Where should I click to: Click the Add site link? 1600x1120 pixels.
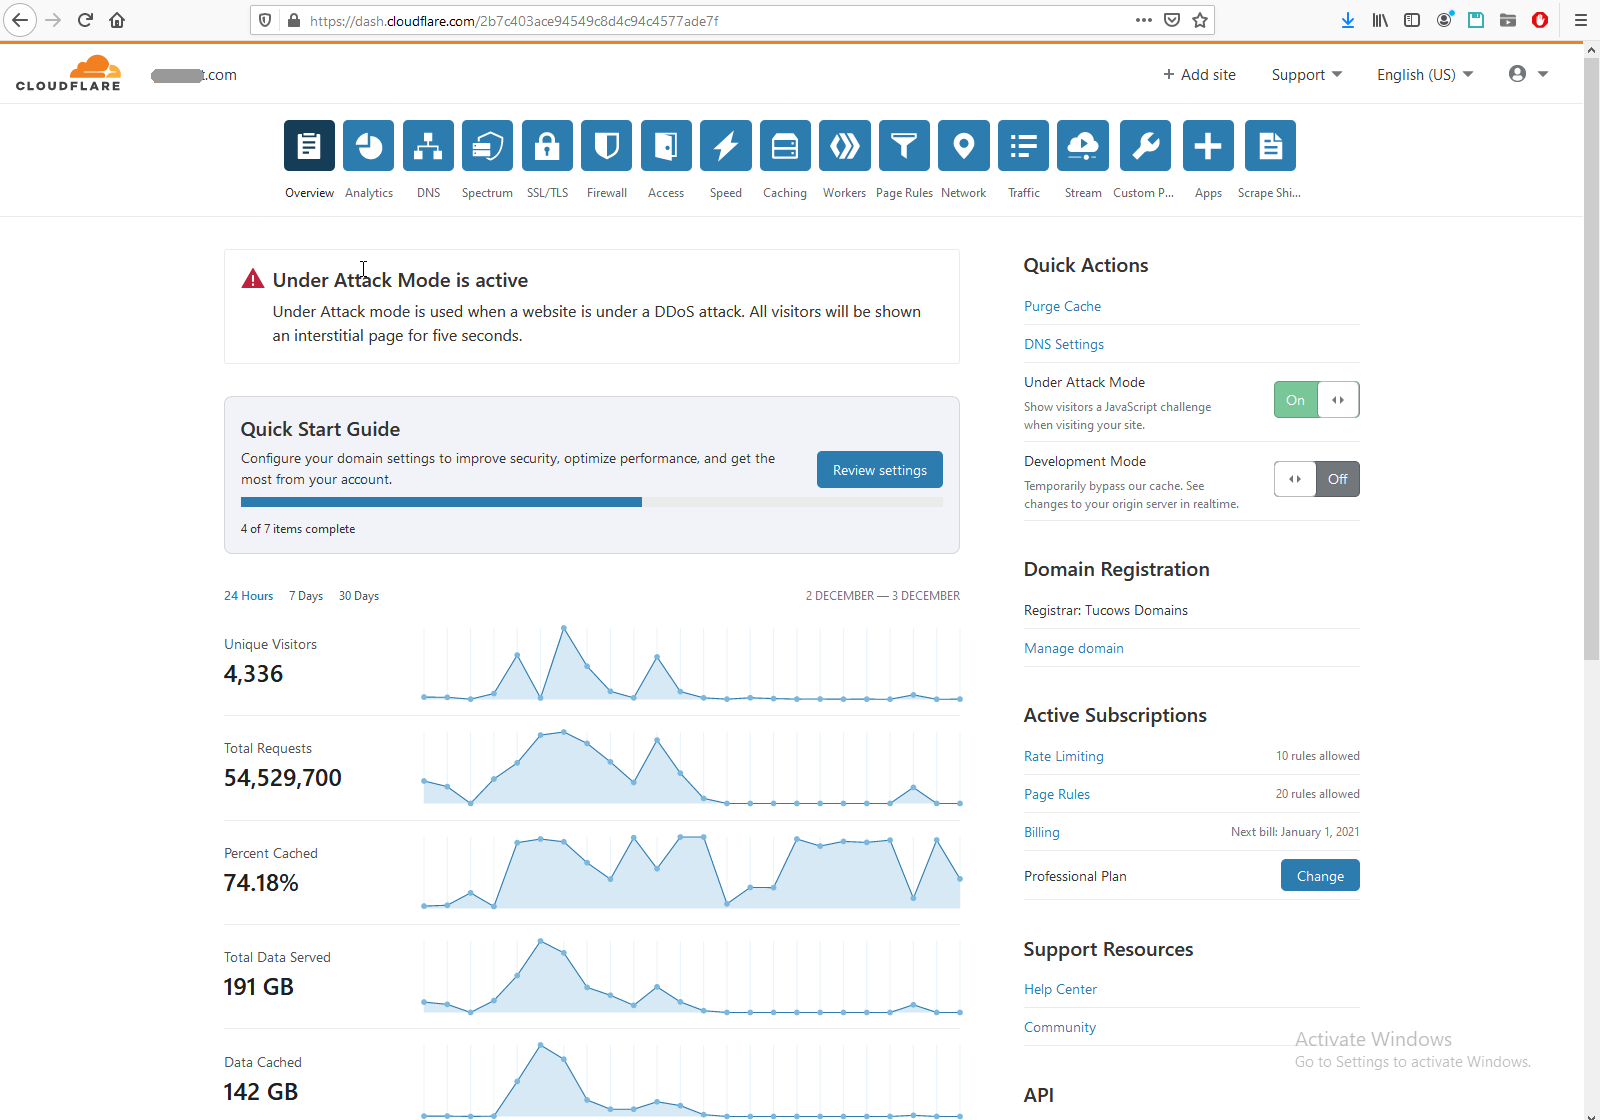point(1199,75)
